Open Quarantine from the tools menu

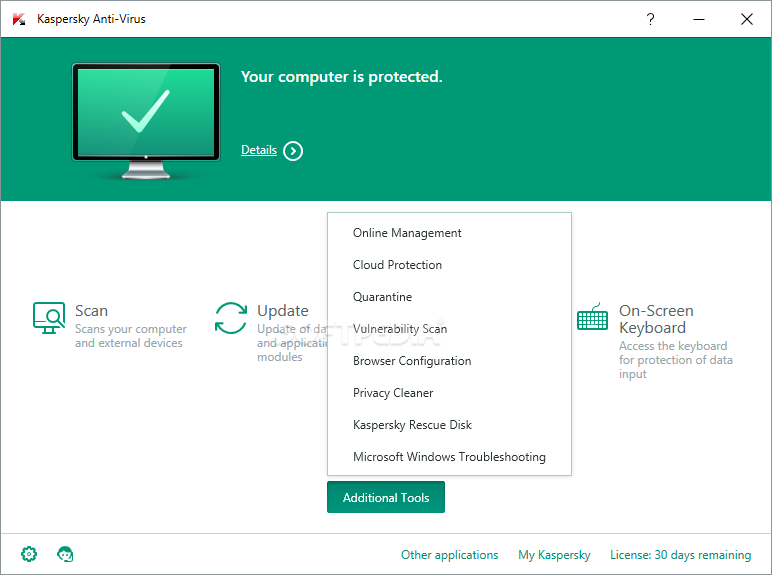tap(449, 297)
